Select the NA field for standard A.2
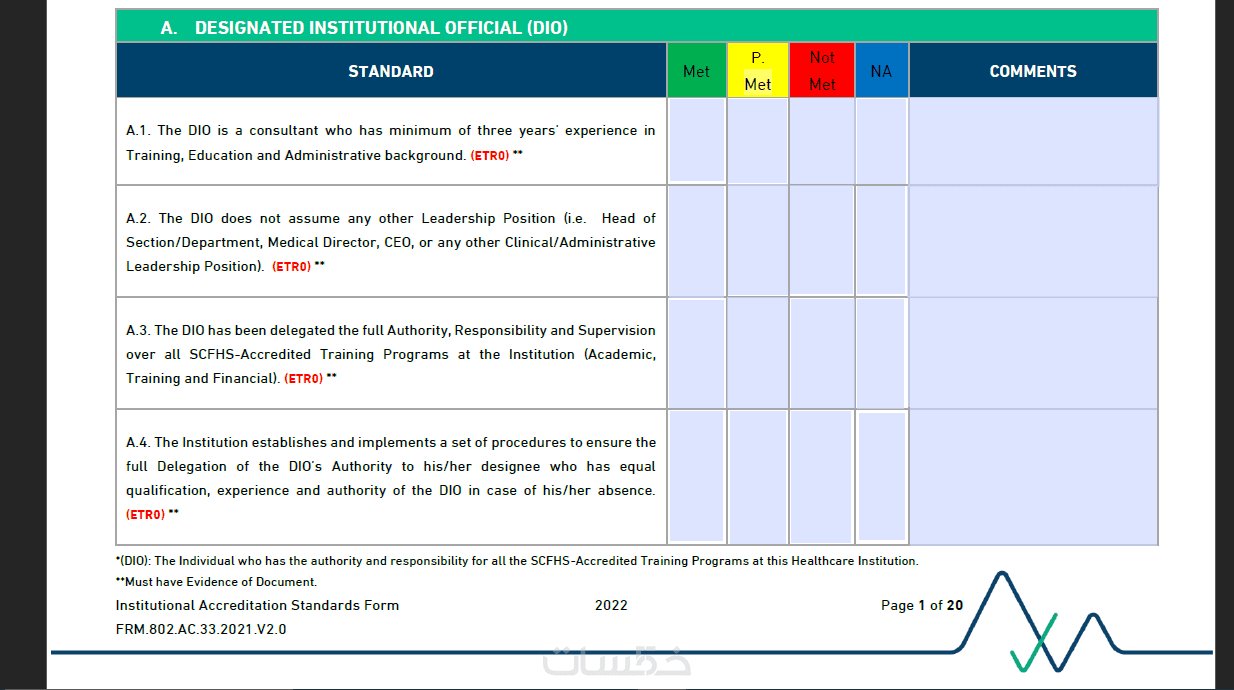1234x690 pixels. coord(882,241)
